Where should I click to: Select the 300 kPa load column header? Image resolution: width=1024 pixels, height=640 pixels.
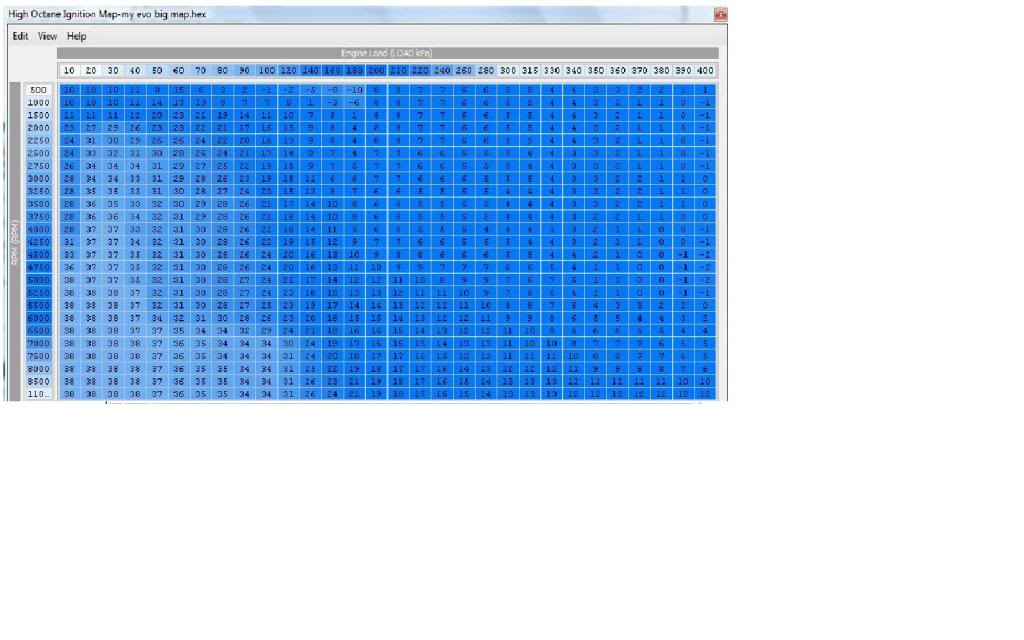pos(507,71)
